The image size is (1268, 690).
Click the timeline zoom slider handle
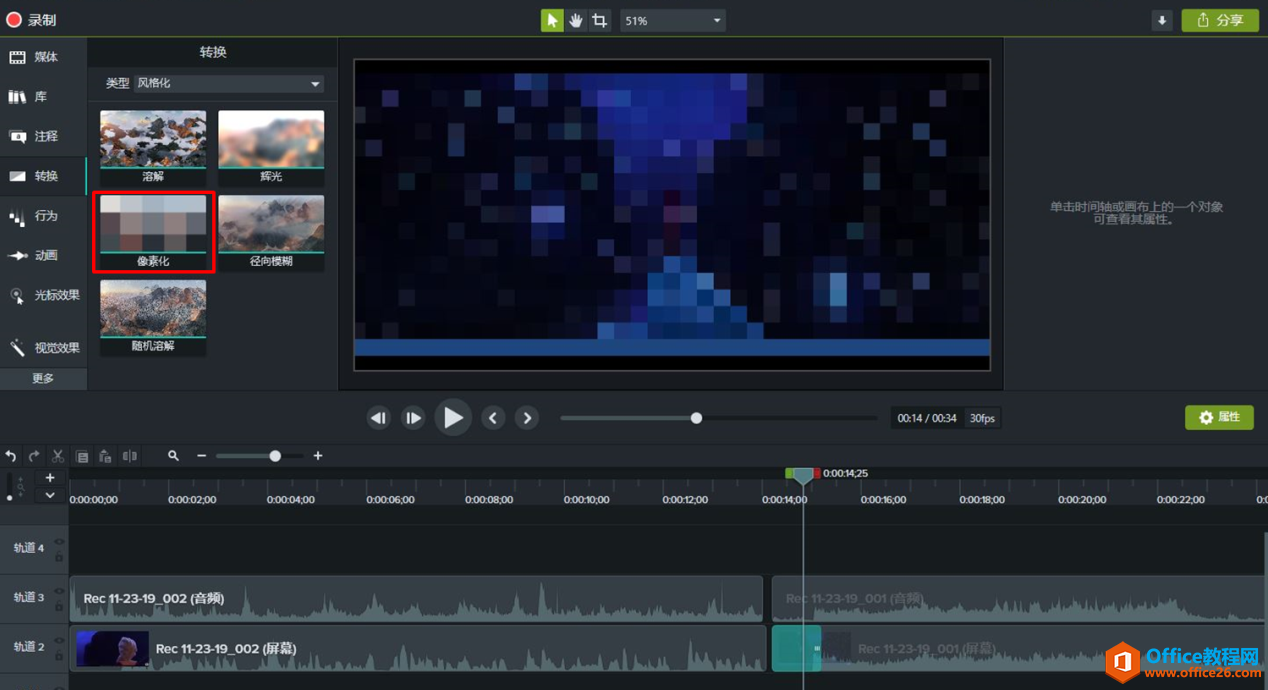point(275,456)
